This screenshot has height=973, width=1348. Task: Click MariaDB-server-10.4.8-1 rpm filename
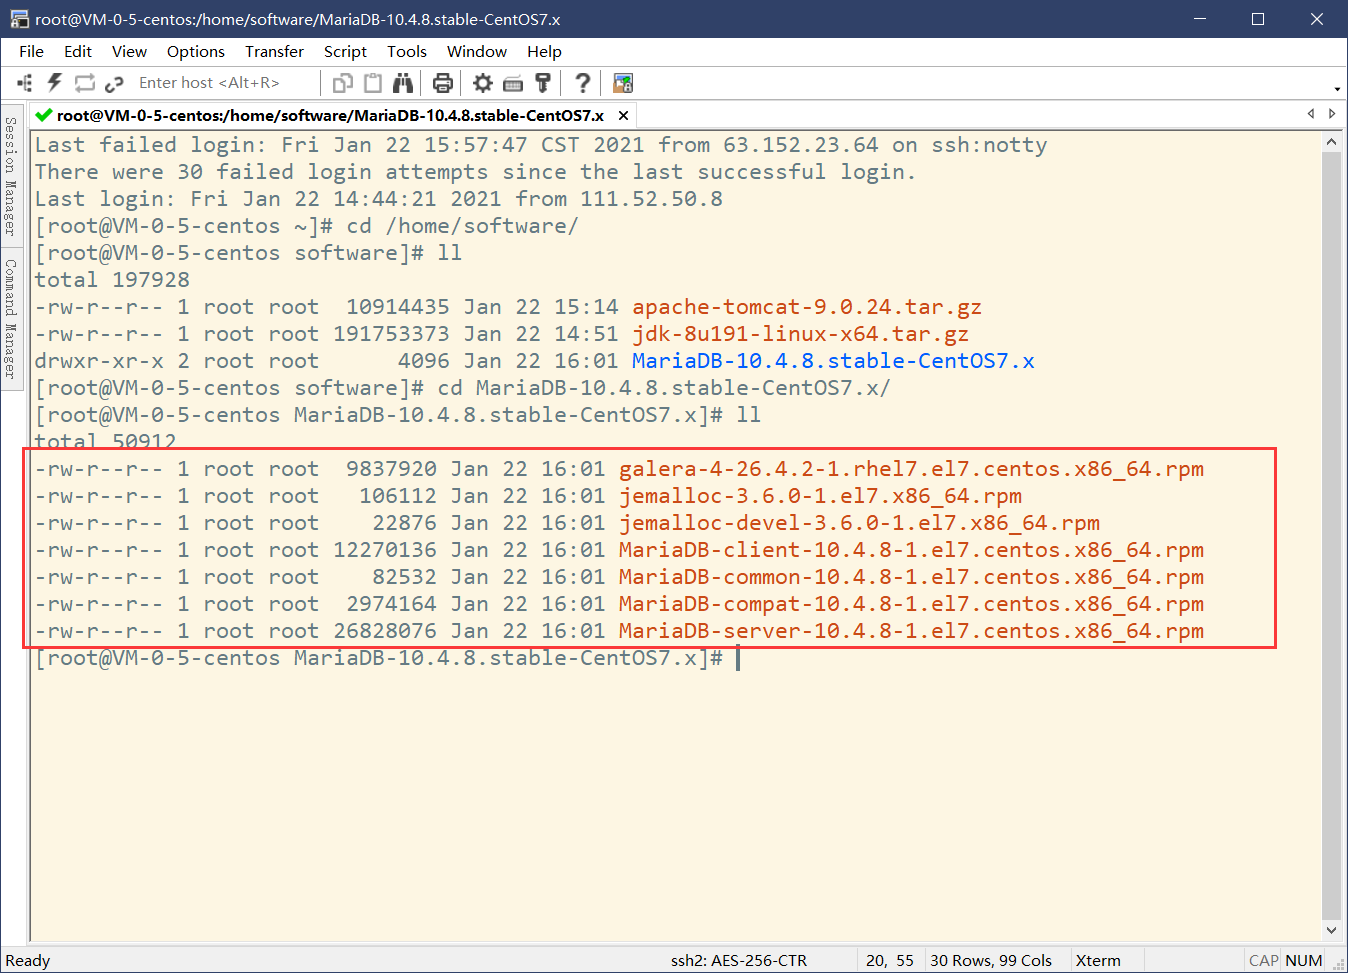[x=911, y=631]
